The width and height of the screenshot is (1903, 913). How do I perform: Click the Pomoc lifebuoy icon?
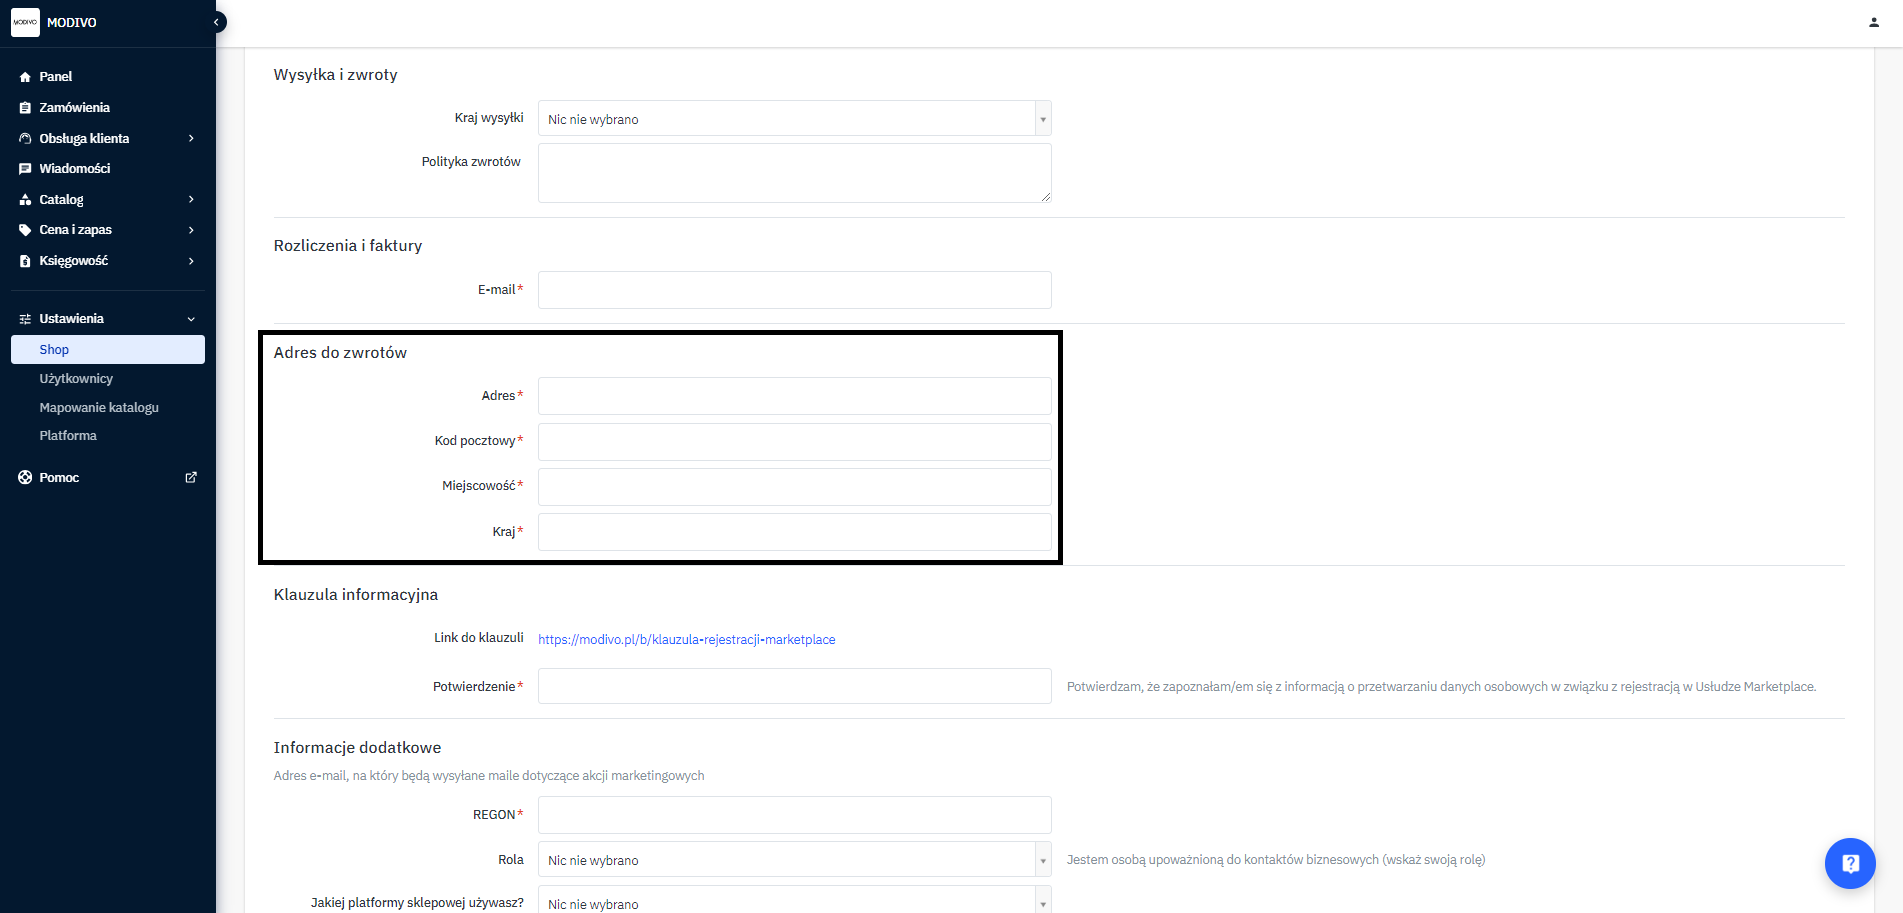click(x=25, y=478)
